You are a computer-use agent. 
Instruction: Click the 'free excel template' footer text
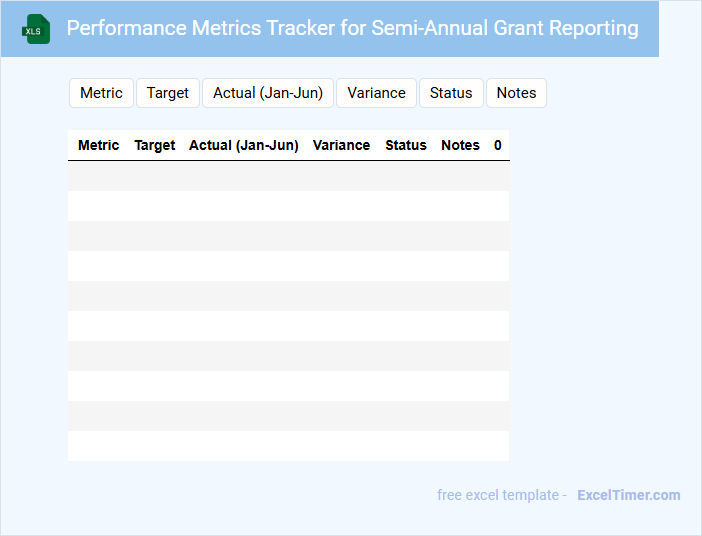[x=502, y=495]
